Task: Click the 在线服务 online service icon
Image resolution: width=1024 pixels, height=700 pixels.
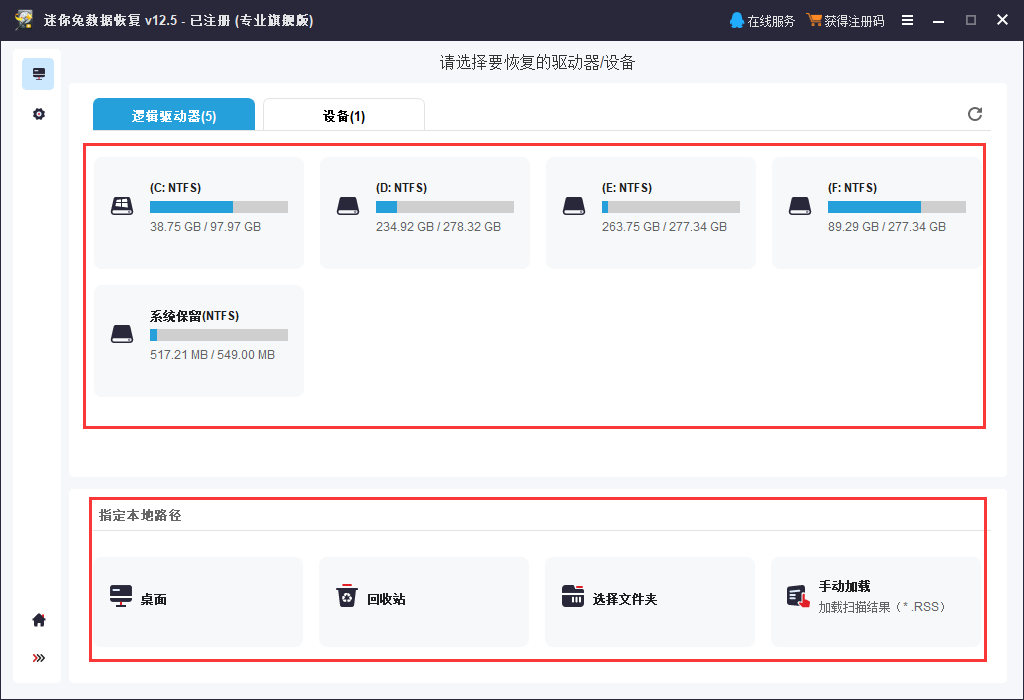Action: pyautogui.click(x=737, y=20)
